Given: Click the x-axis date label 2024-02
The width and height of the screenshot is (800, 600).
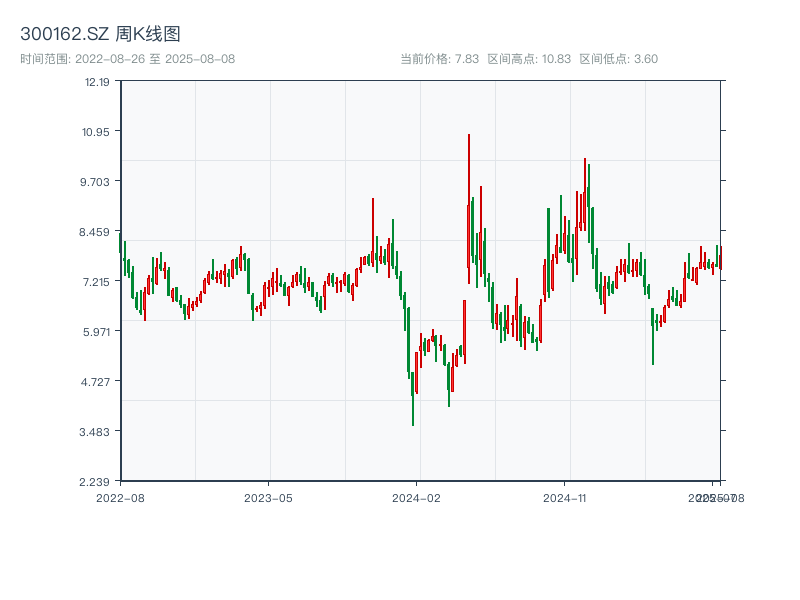Looking at the screenshot, I should (416, 498).
